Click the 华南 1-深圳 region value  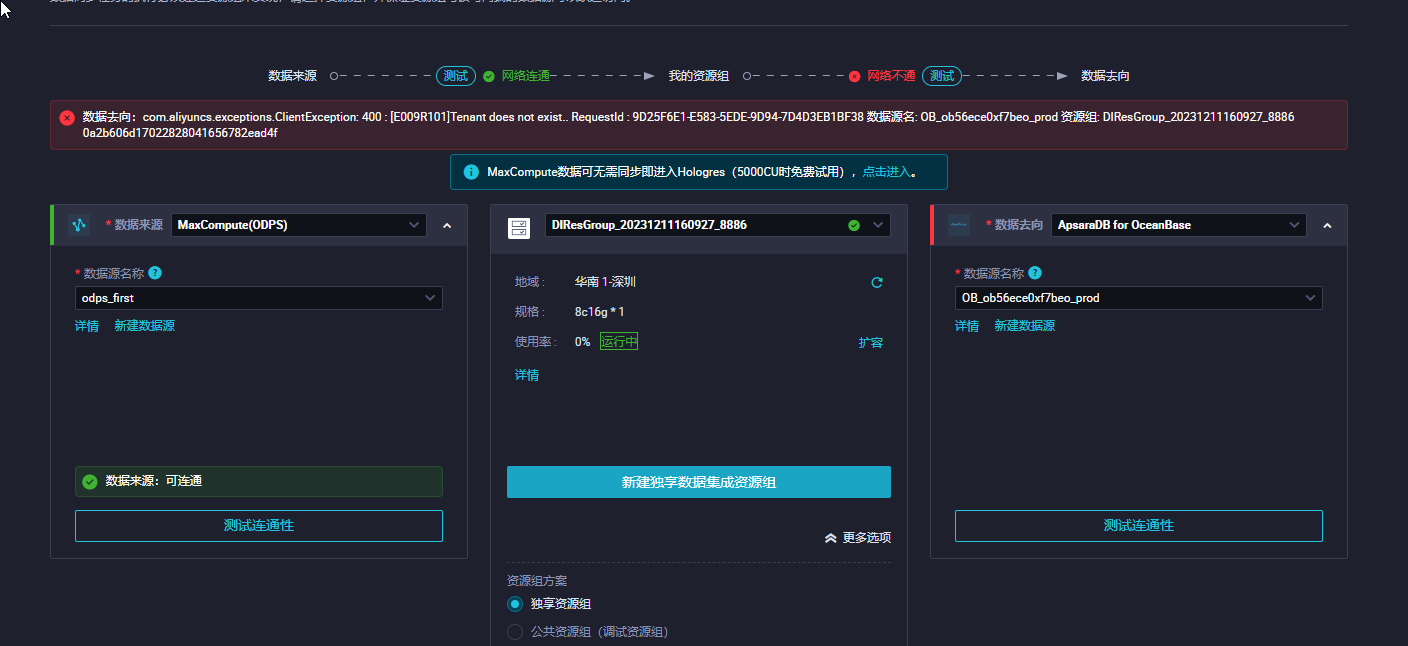click(x=605, y=282)
